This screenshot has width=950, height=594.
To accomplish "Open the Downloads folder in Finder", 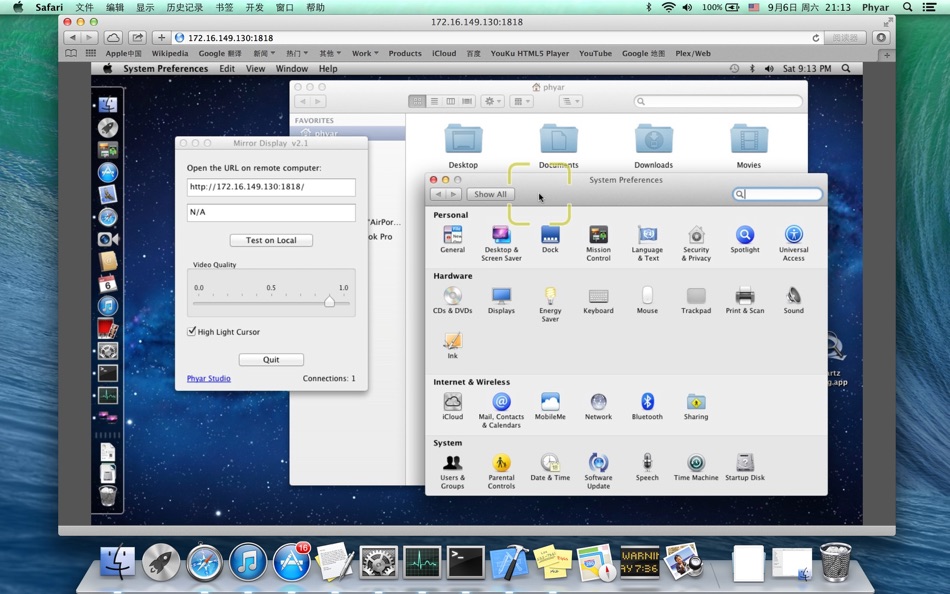I will pos(653,140).
